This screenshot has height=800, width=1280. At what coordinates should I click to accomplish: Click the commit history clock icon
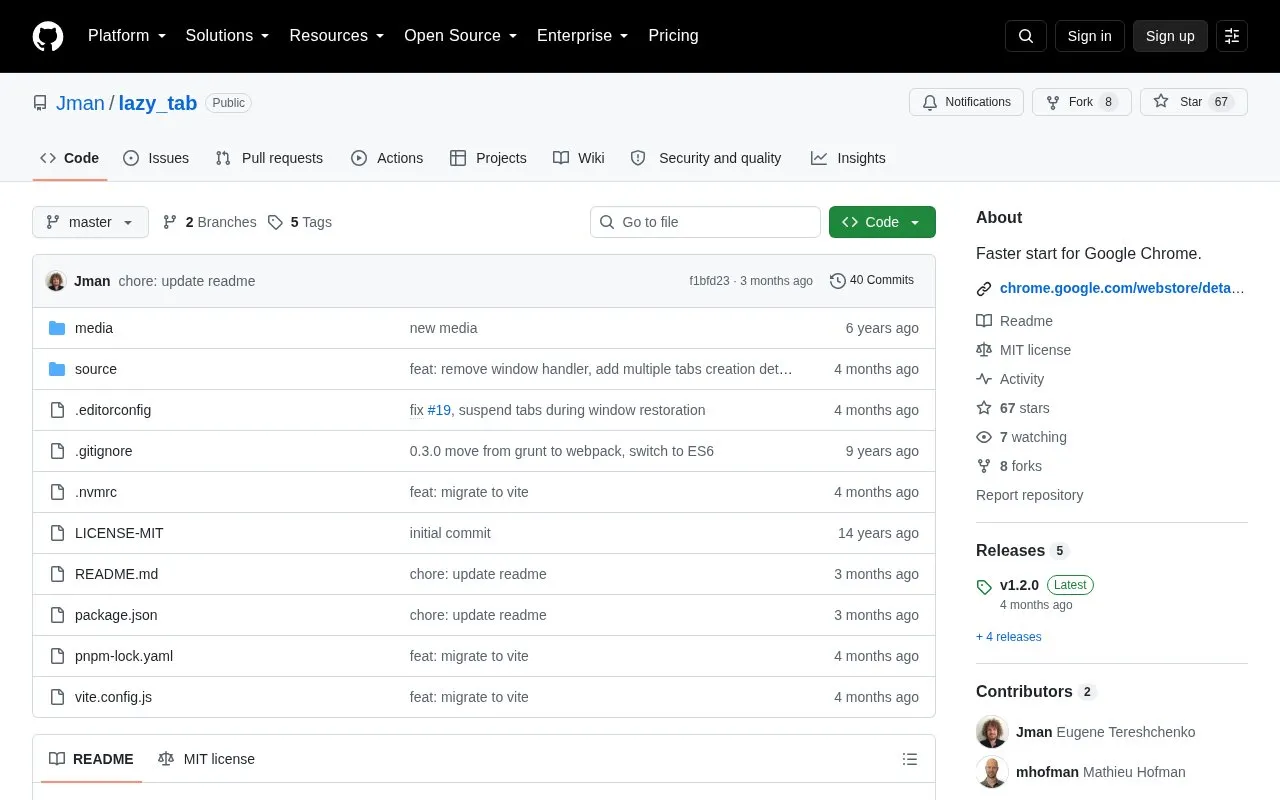[x=838, y=281]
